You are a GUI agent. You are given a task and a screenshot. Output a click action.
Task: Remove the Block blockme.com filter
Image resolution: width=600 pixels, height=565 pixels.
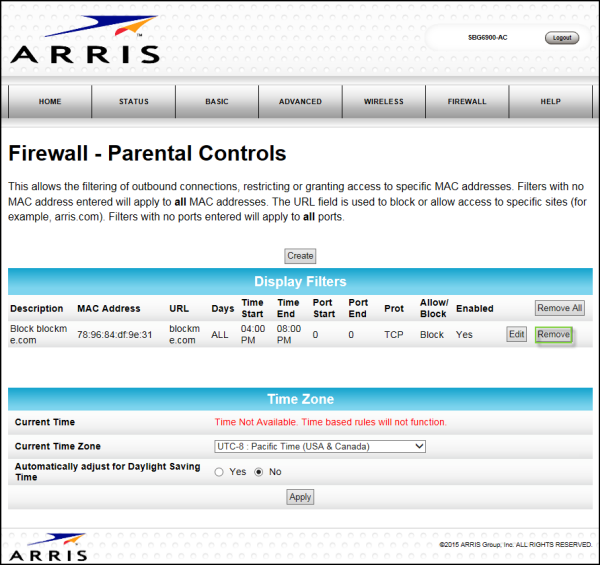click(553, 334)
